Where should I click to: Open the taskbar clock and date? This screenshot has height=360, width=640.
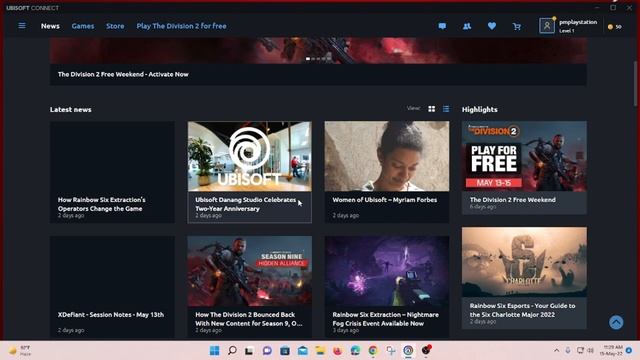click(611, 350)
